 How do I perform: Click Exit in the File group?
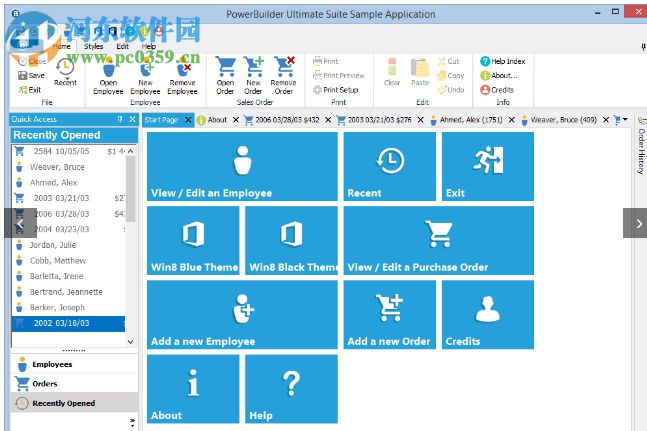click(x=29, y=90)
